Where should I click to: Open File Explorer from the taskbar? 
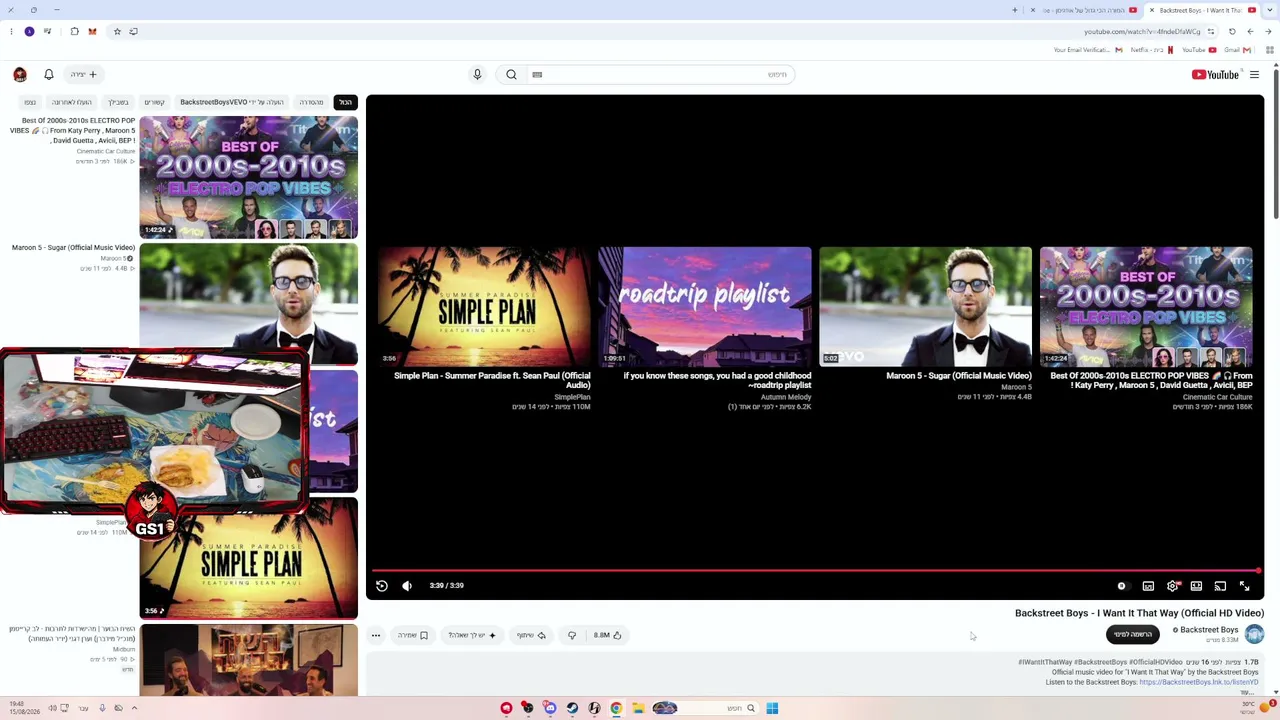(638, 708)
